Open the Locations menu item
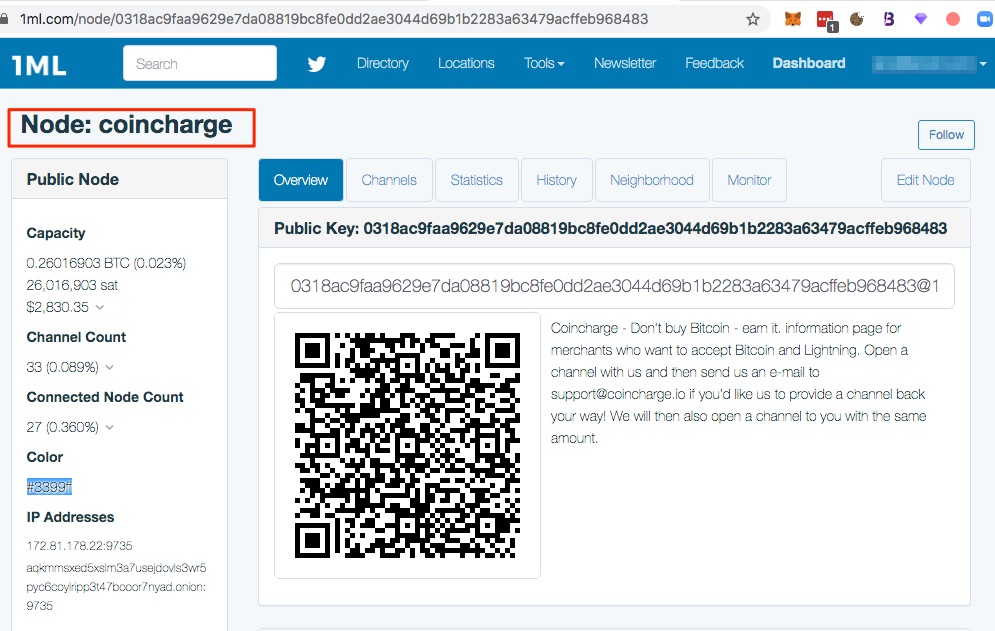Screen dimensions: 995x631 [x=466, y=63]
